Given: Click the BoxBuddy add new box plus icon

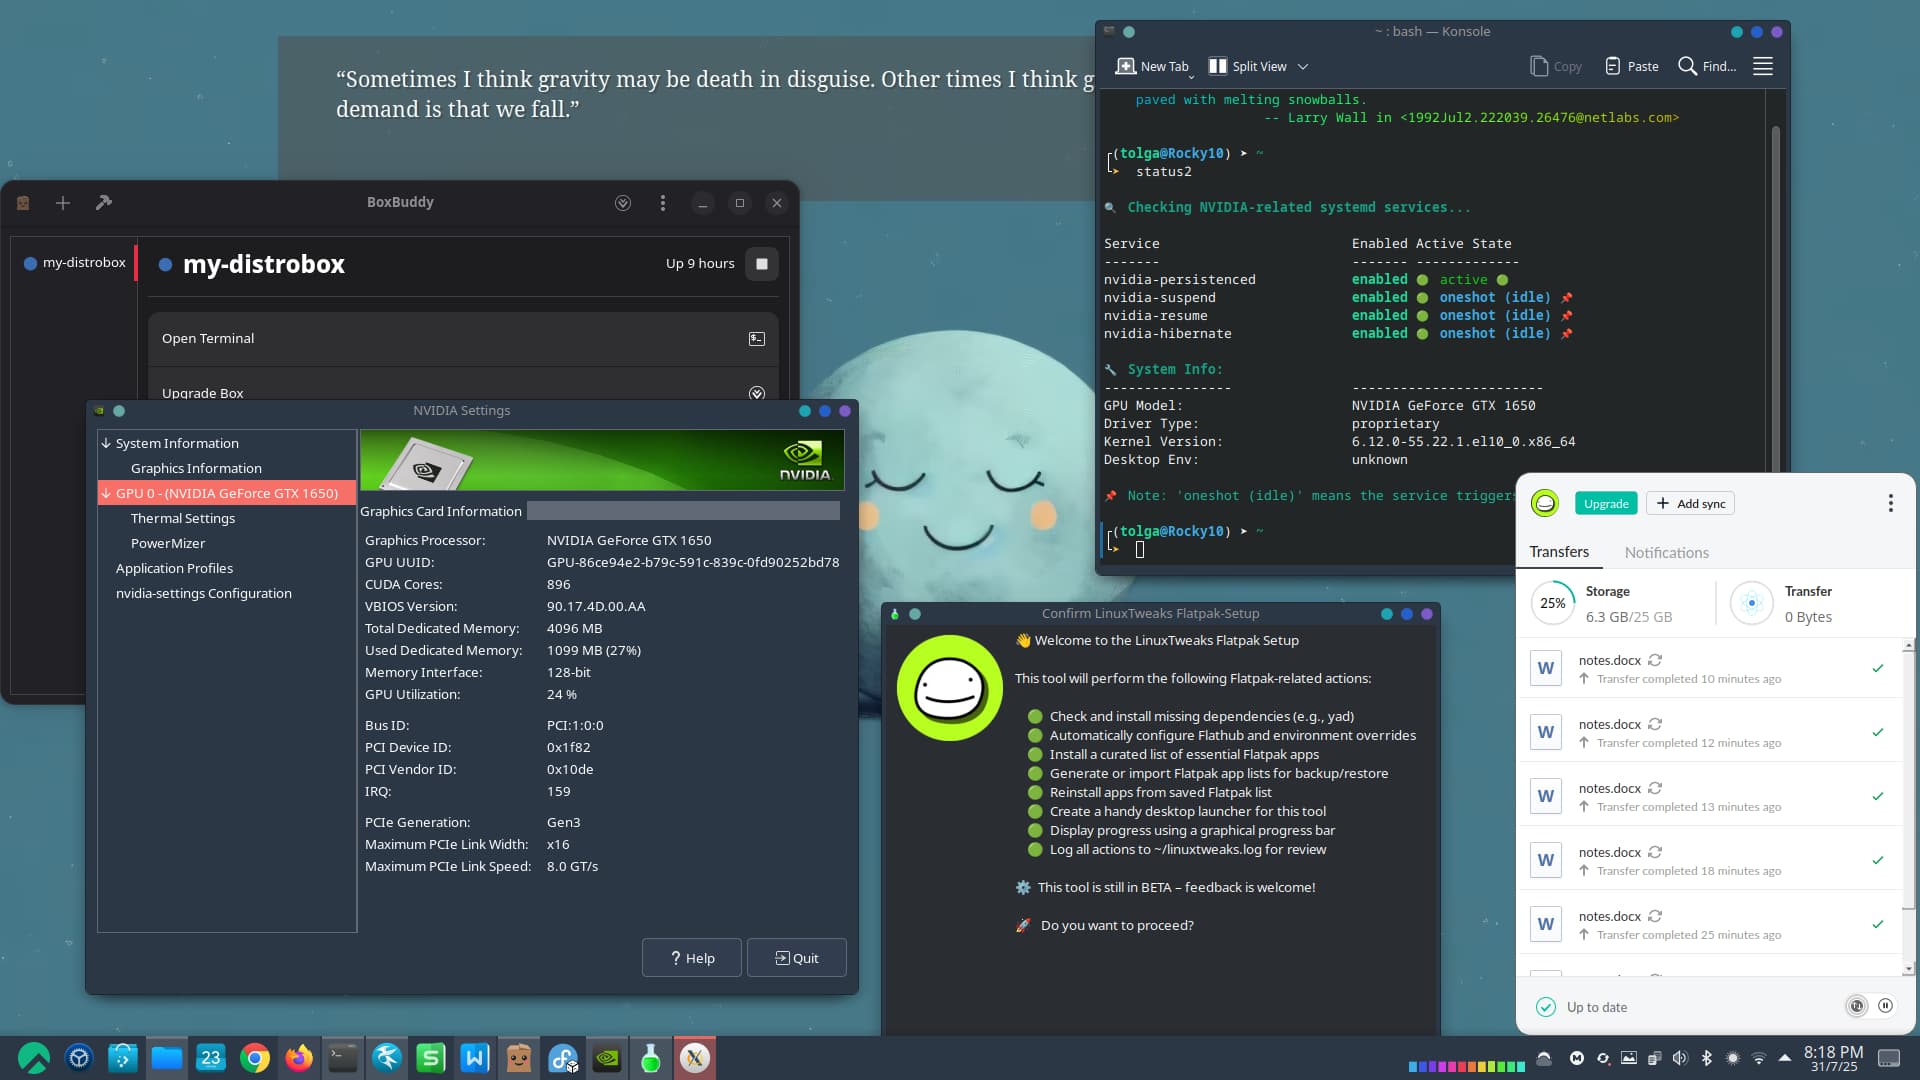Looking at the screenshot, I should point(62,203).
